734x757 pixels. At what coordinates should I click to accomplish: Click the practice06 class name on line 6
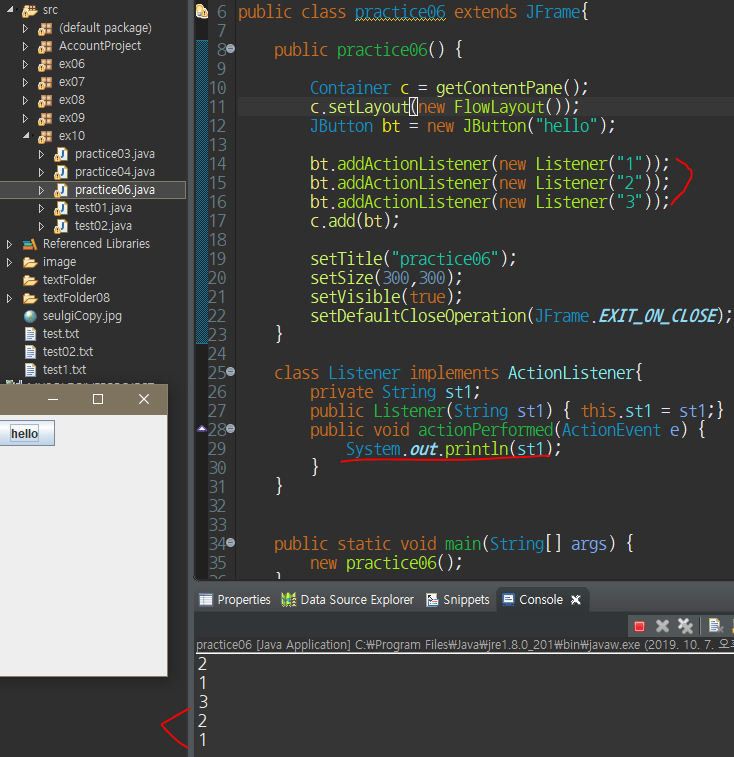coord(400,12)
